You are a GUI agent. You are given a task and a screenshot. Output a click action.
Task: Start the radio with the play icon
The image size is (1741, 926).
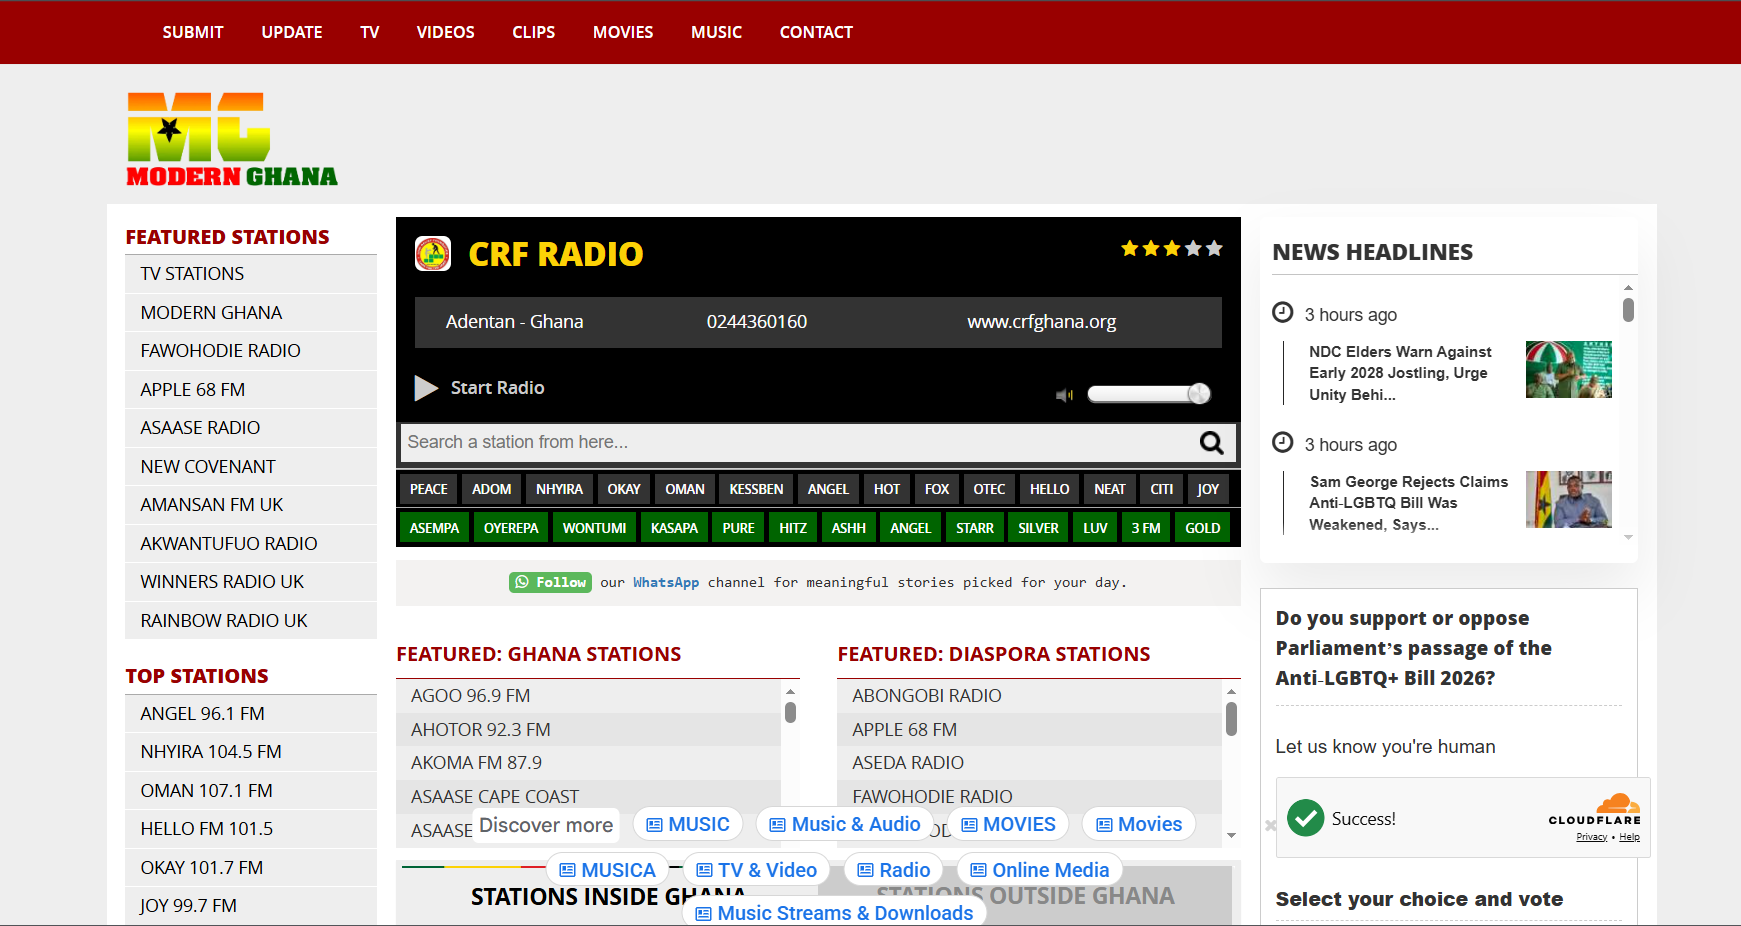[426, 388]
